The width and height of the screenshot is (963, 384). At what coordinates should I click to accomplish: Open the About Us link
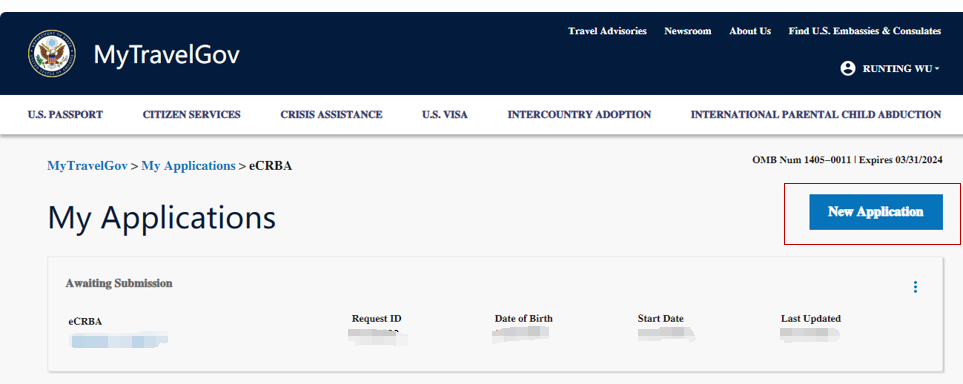click(x=750, y=31)
